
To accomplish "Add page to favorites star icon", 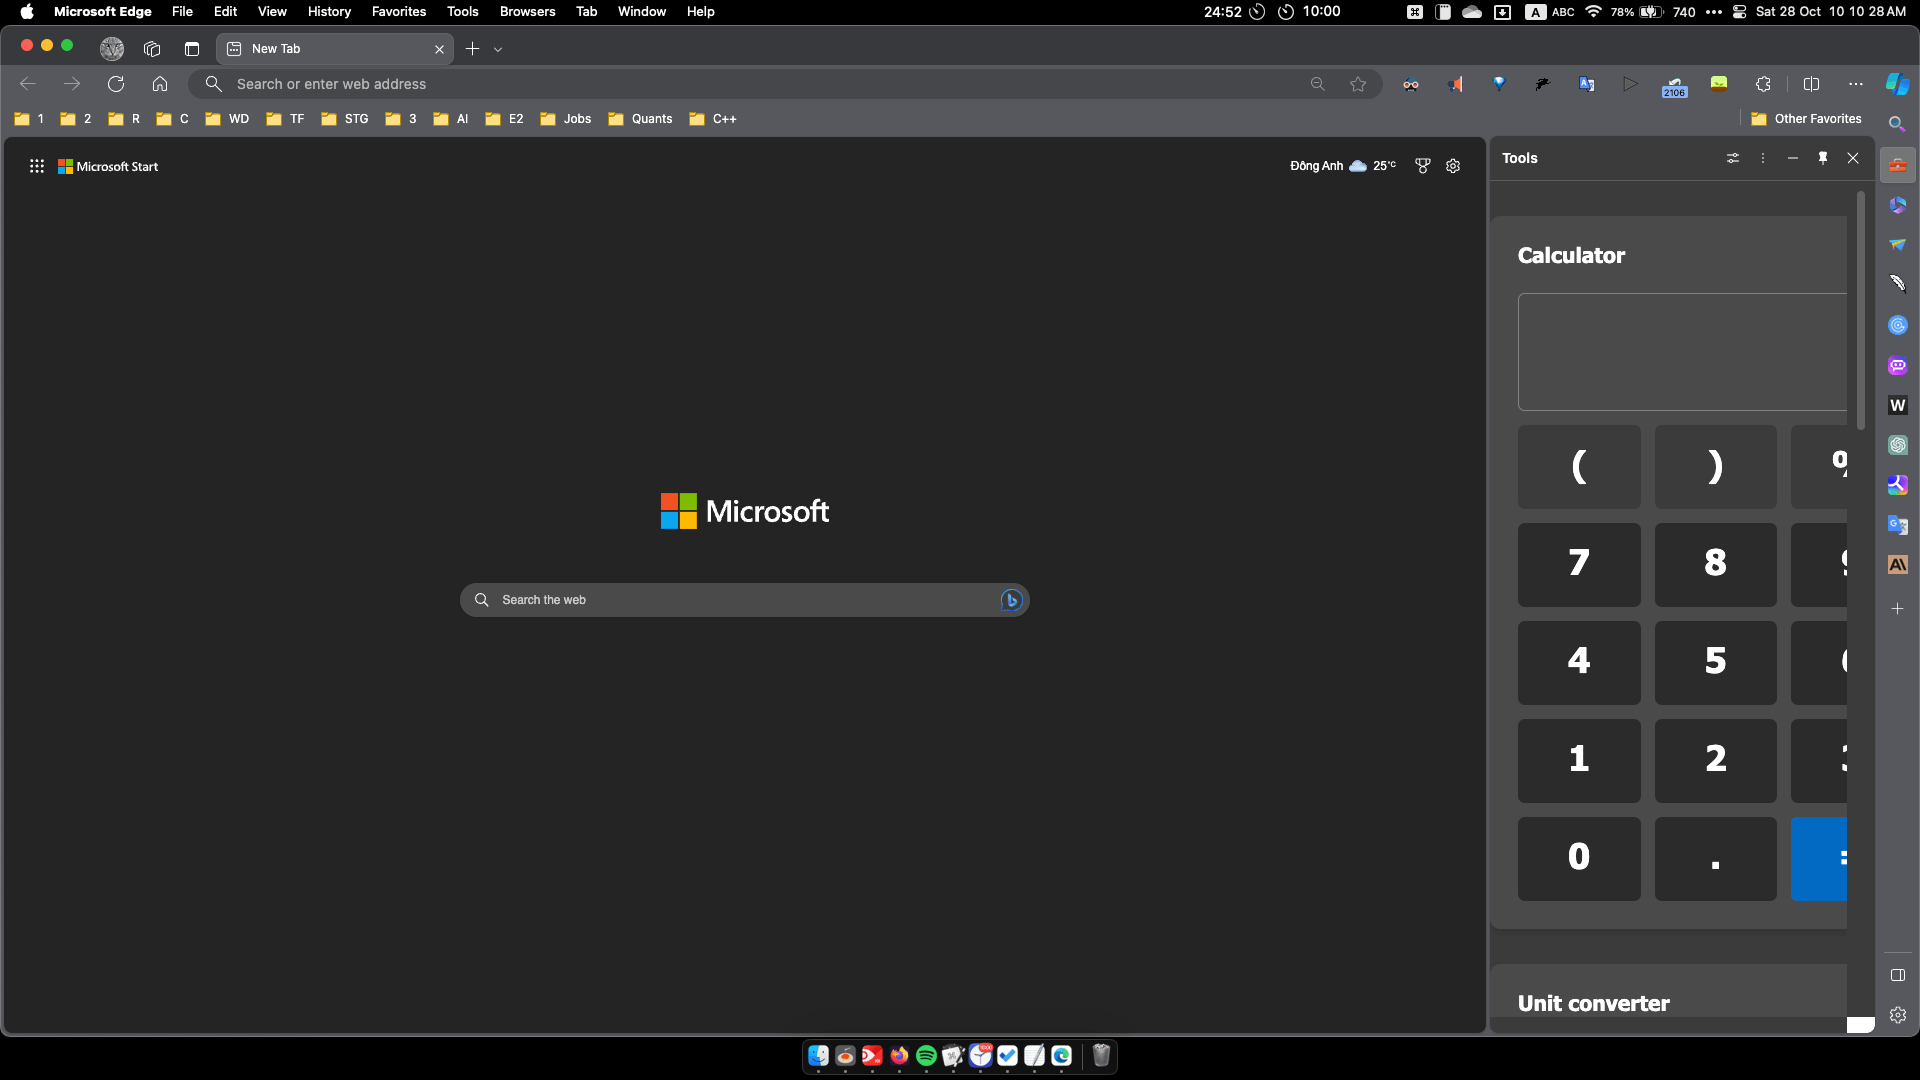I will coord(1357,84).
